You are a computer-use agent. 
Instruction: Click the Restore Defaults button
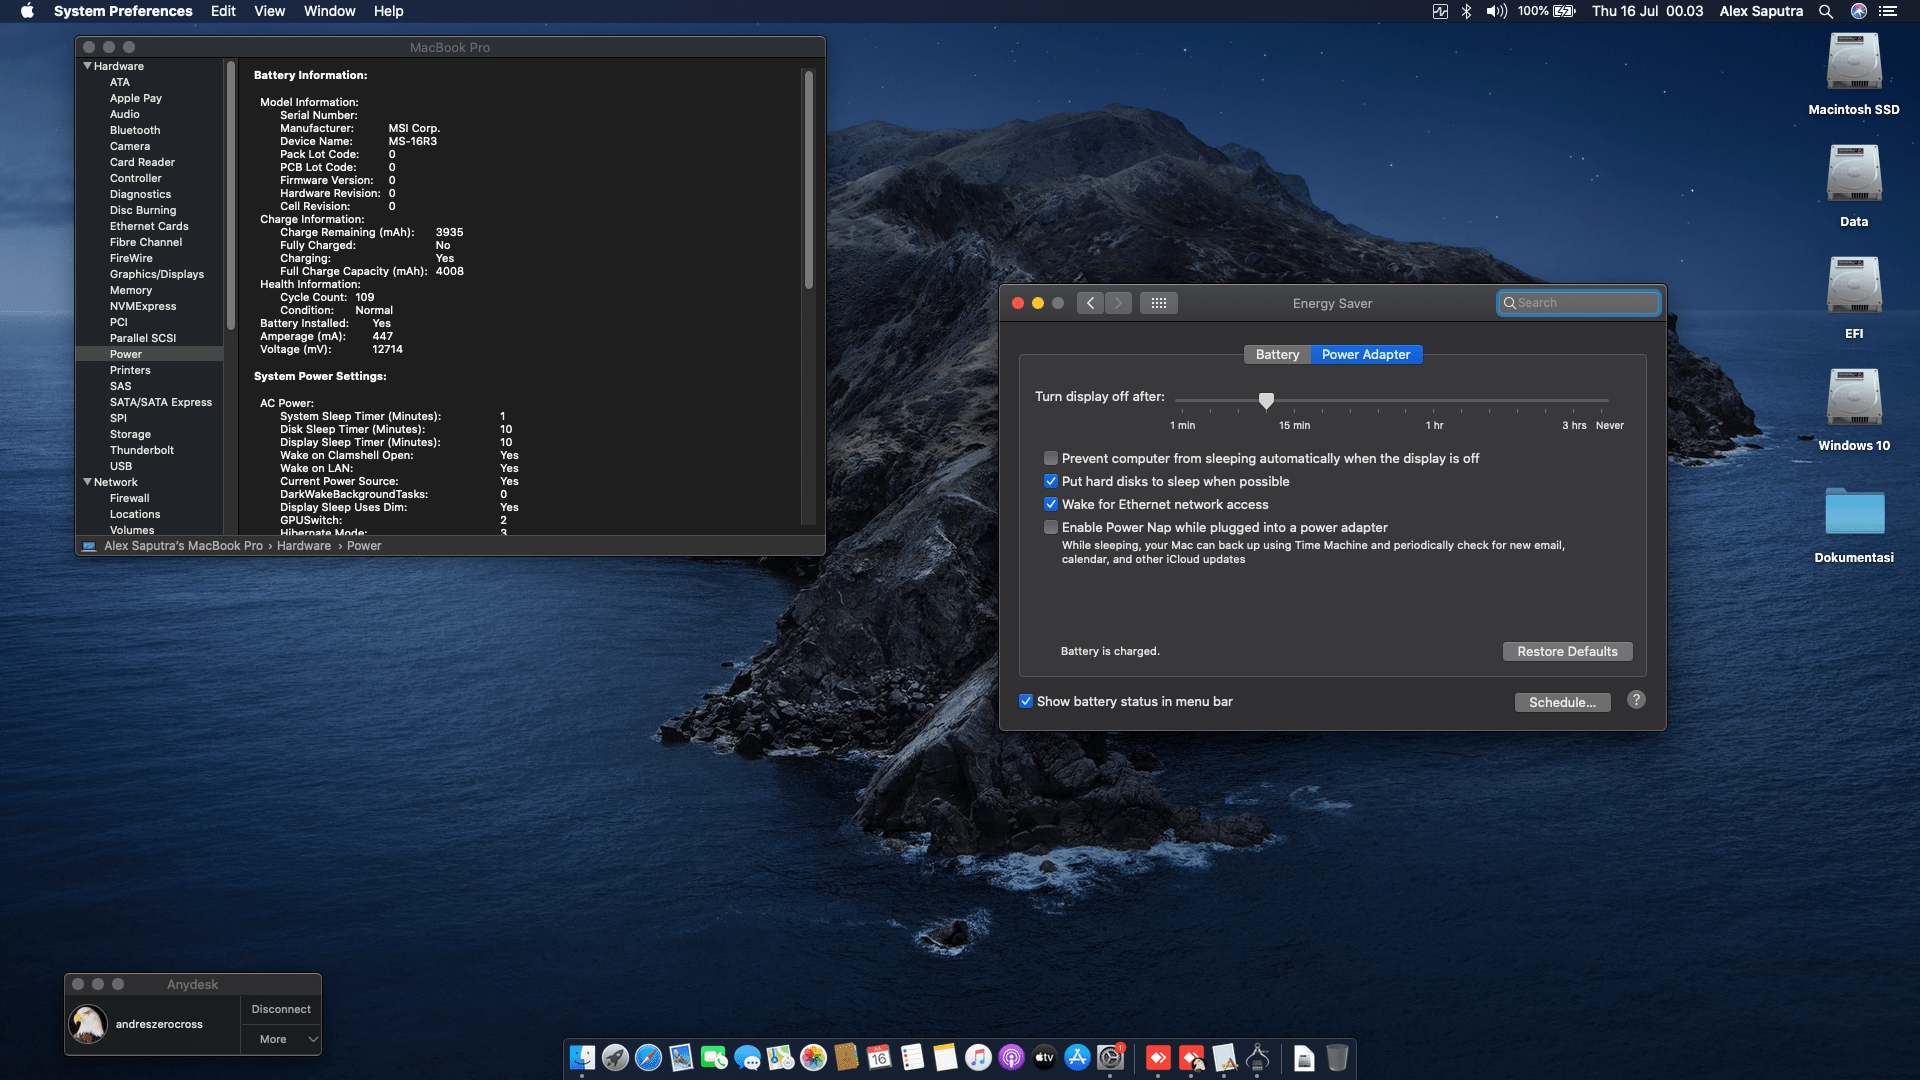pyautogui.click(x=1567, y=651)
